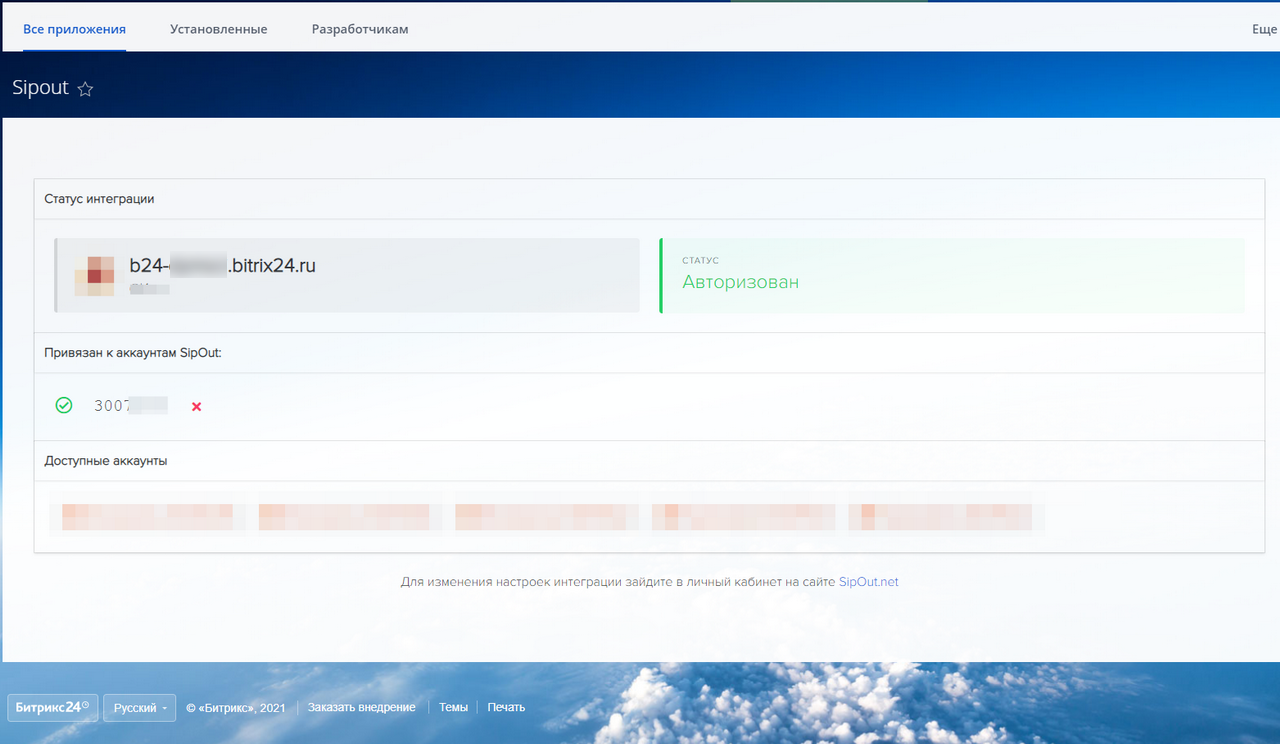Click the © «Битрикс», 2021 footer text

click(x=235, y=707)
